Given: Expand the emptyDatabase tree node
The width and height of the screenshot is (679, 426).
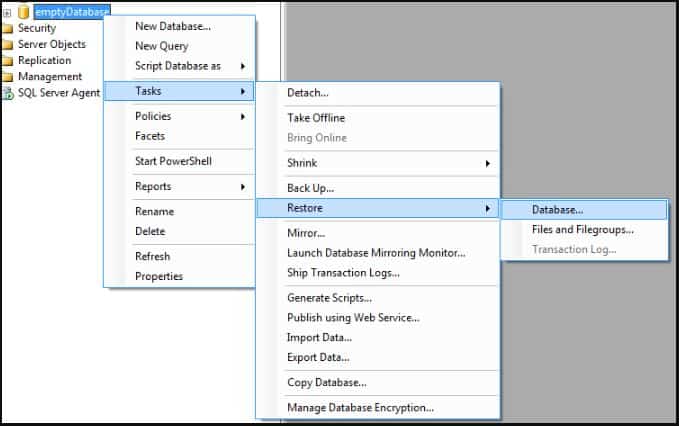Looking at the screenshot, I should pos(7,13).
